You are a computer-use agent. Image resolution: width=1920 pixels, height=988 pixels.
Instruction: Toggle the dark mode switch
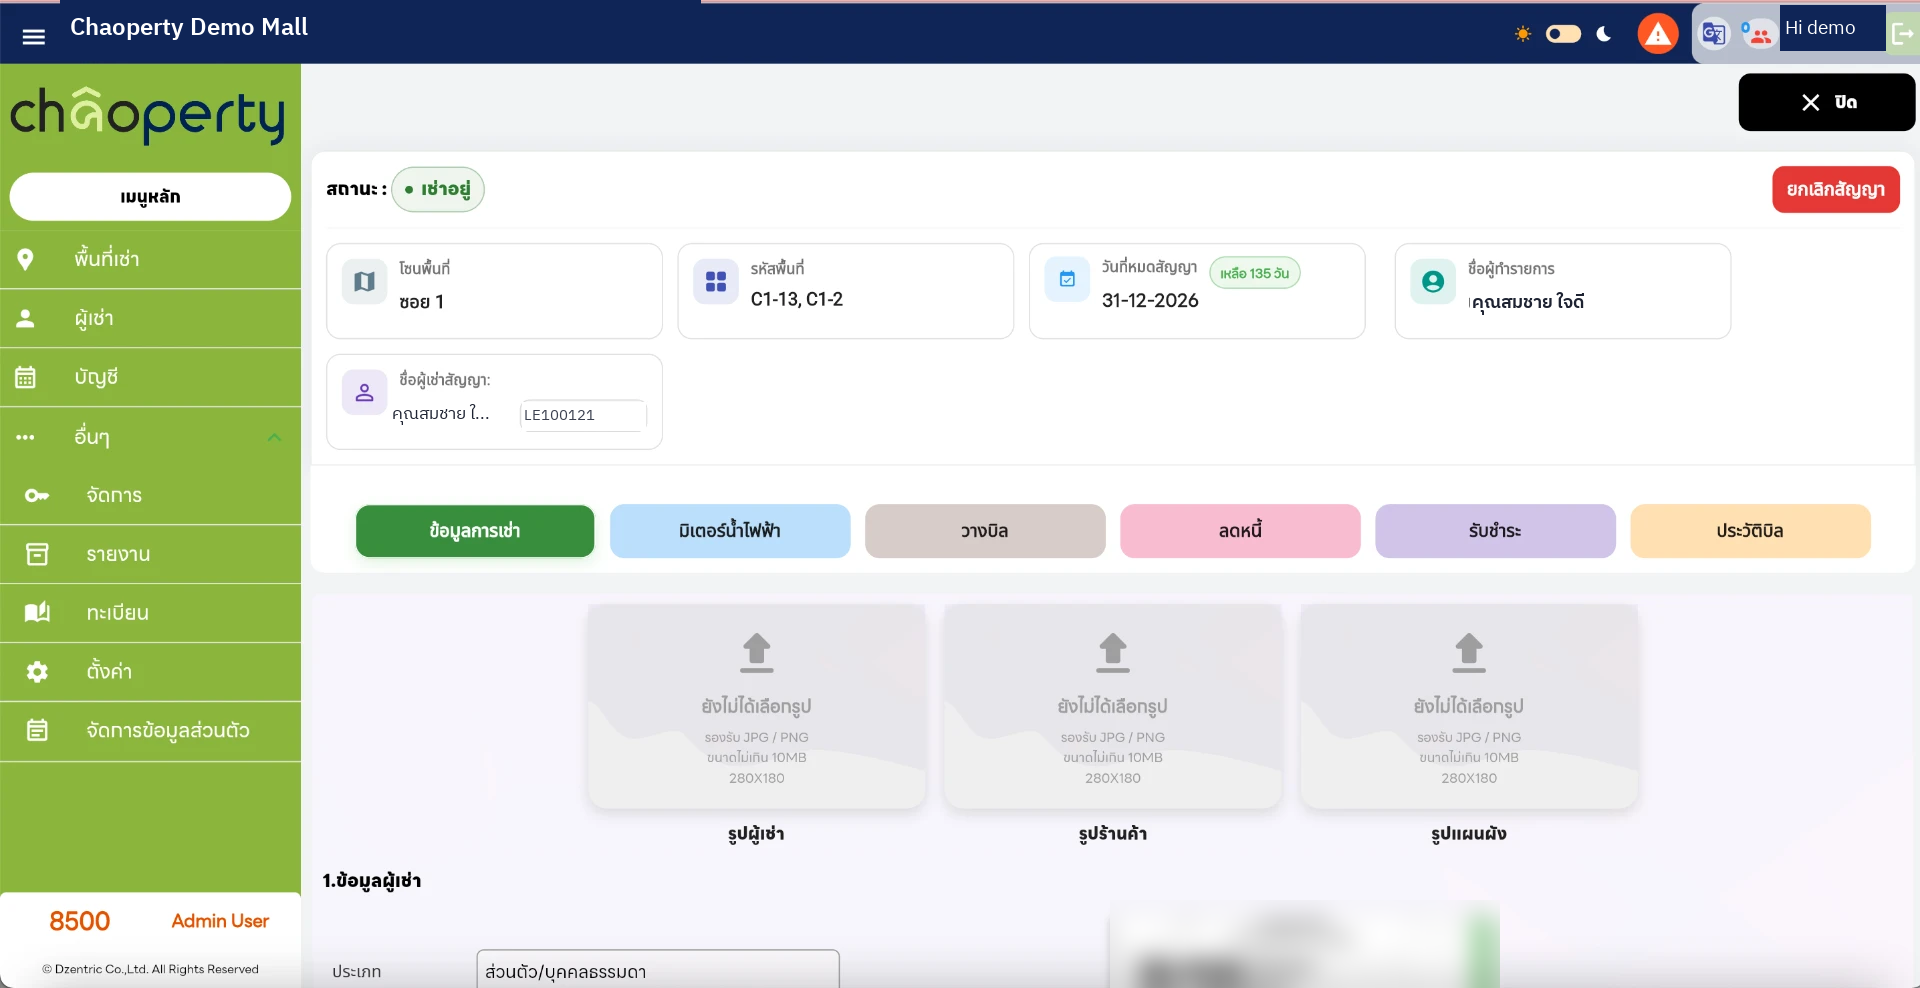pos(1563,34)
